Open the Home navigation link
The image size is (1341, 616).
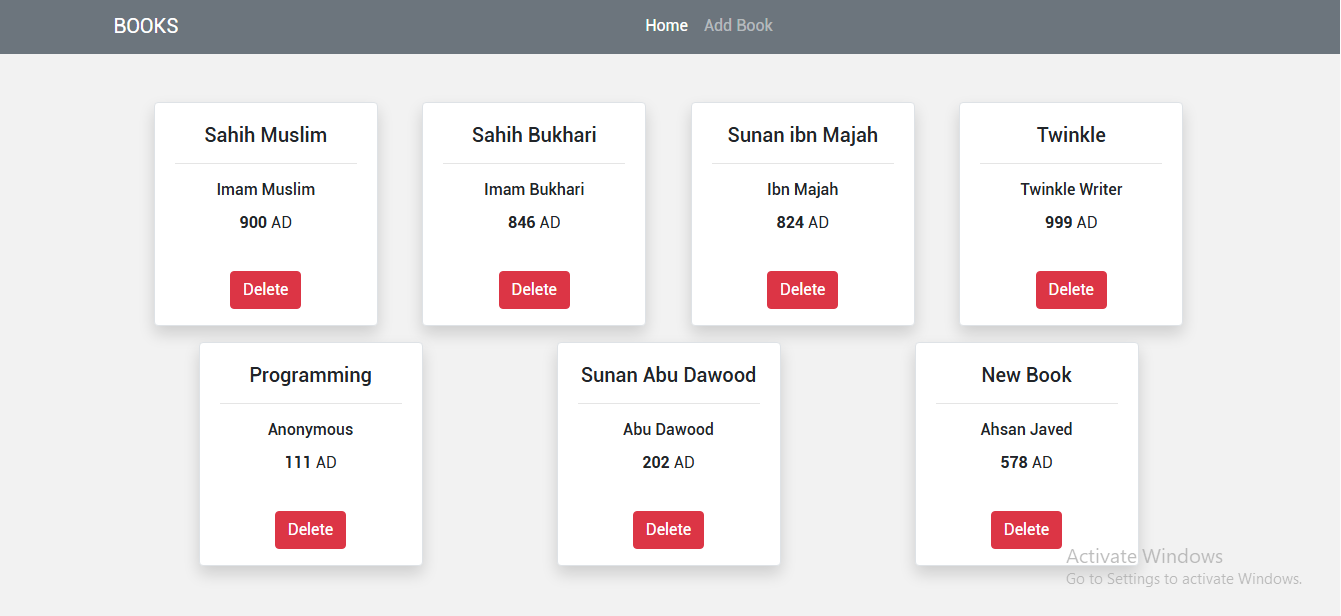pos(666,26)
